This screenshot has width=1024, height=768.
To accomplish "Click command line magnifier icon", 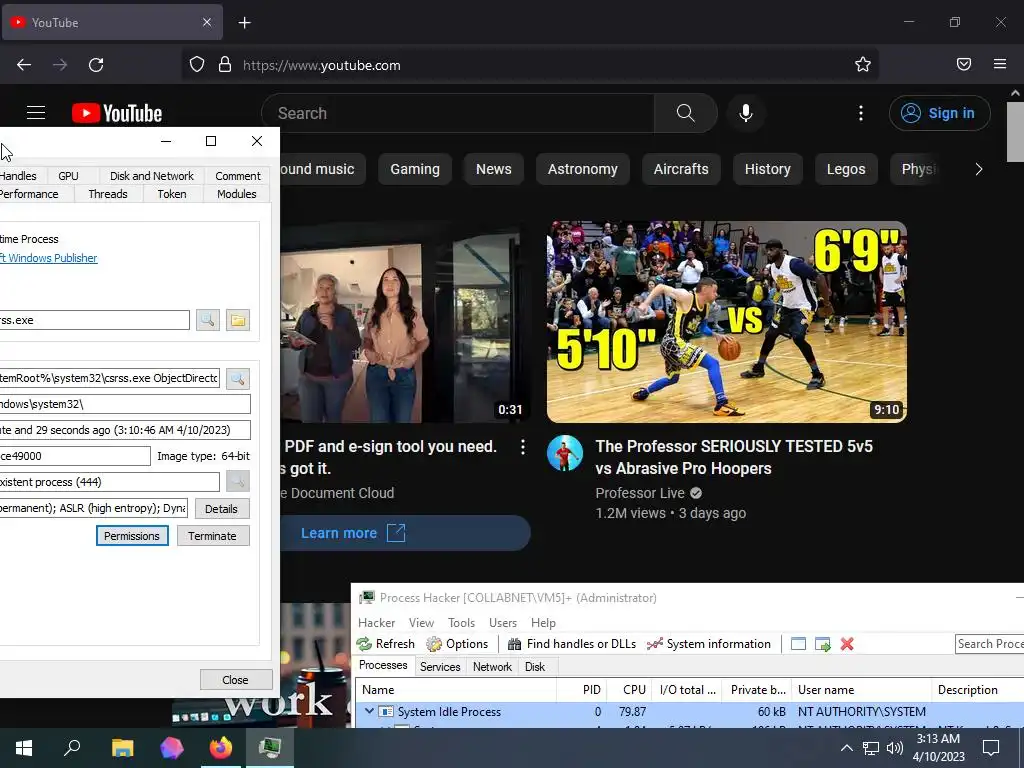I will tap(238, 379).
